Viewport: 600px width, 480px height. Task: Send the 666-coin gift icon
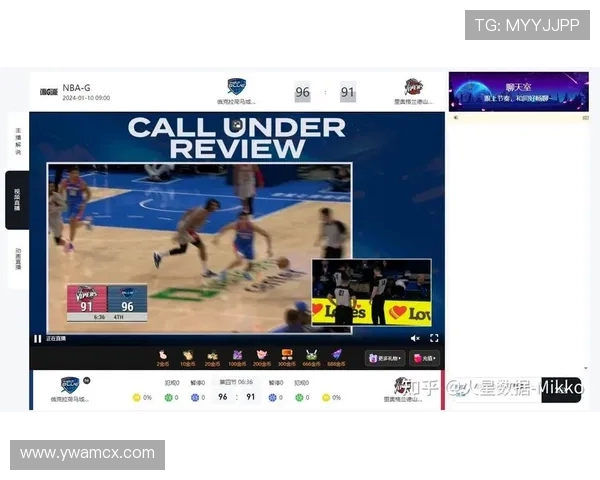coord(312,354)
